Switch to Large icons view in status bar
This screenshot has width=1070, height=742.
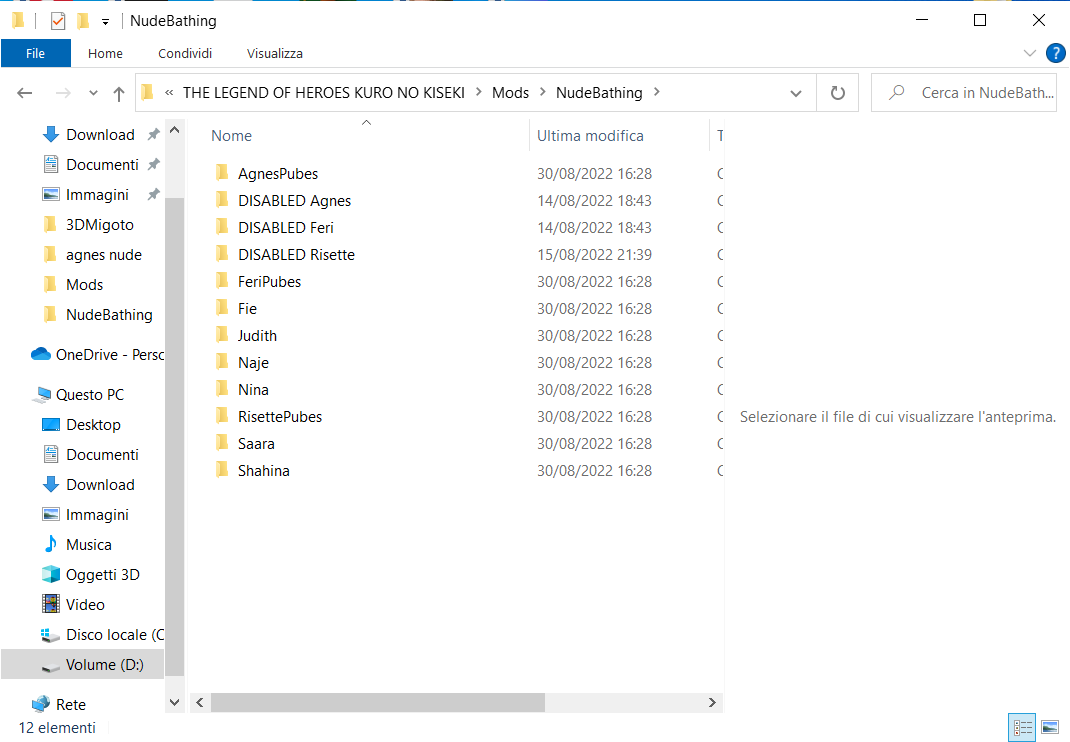click(x=1049, y=727)
